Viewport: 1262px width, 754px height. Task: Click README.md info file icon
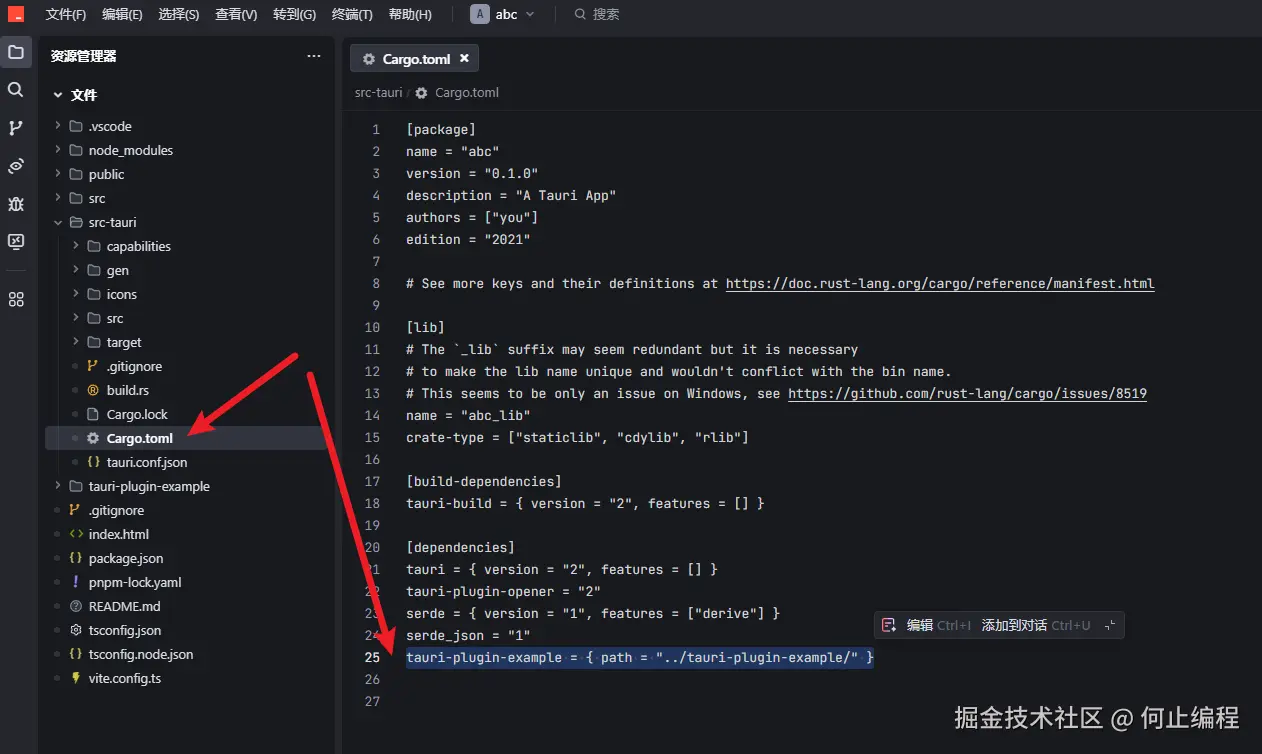click(76, 606)
